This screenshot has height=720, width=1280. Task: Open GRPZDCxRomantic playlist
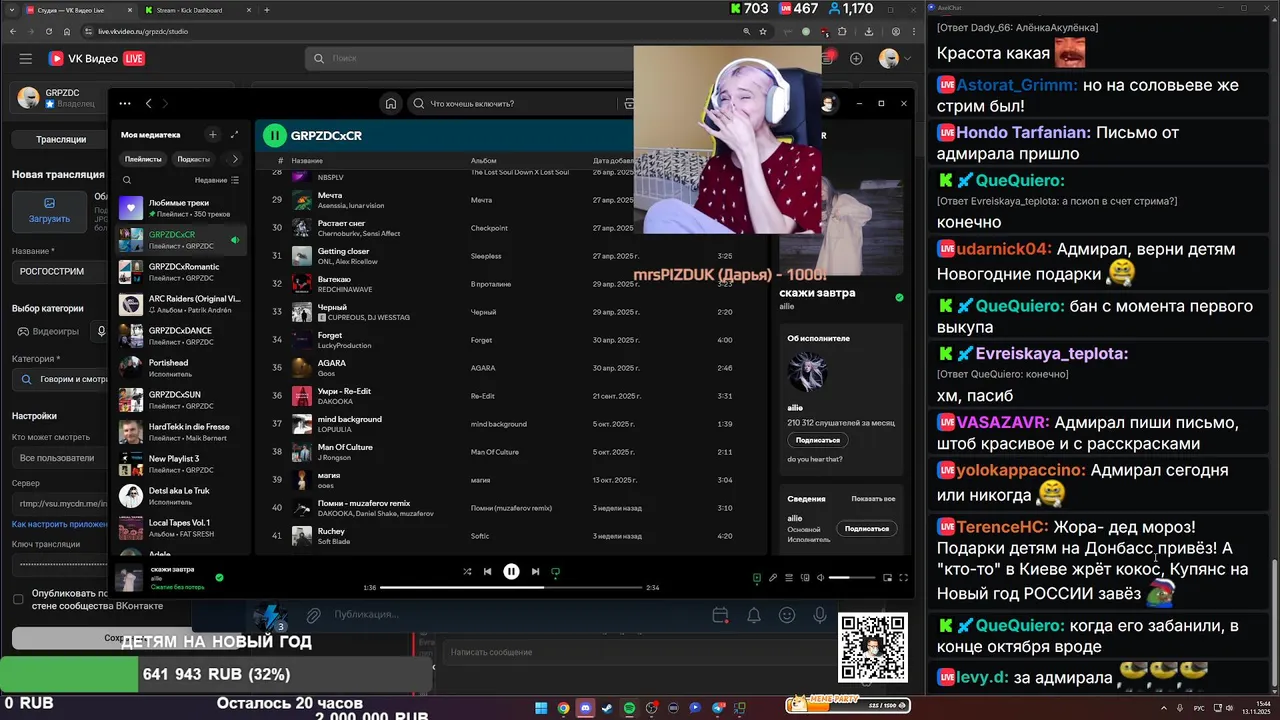tap(180, 272)
